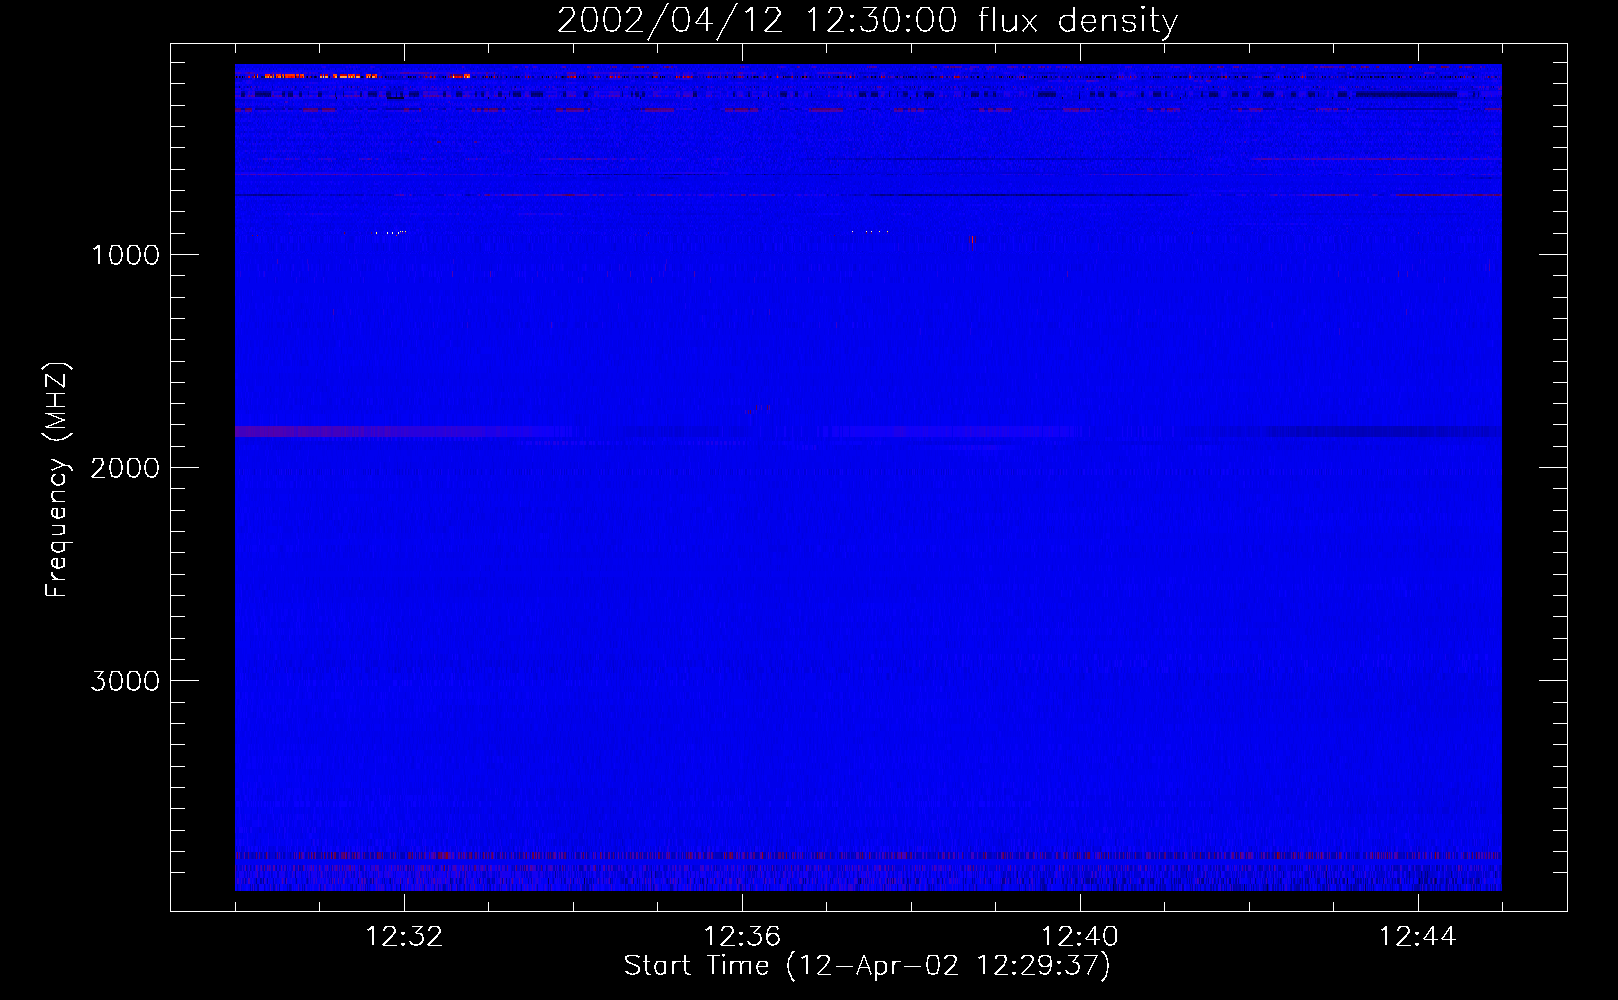Select the 12:32 time tick label
The width and height of the screenshot is (1618, 1000).
(x=404, y=937)
